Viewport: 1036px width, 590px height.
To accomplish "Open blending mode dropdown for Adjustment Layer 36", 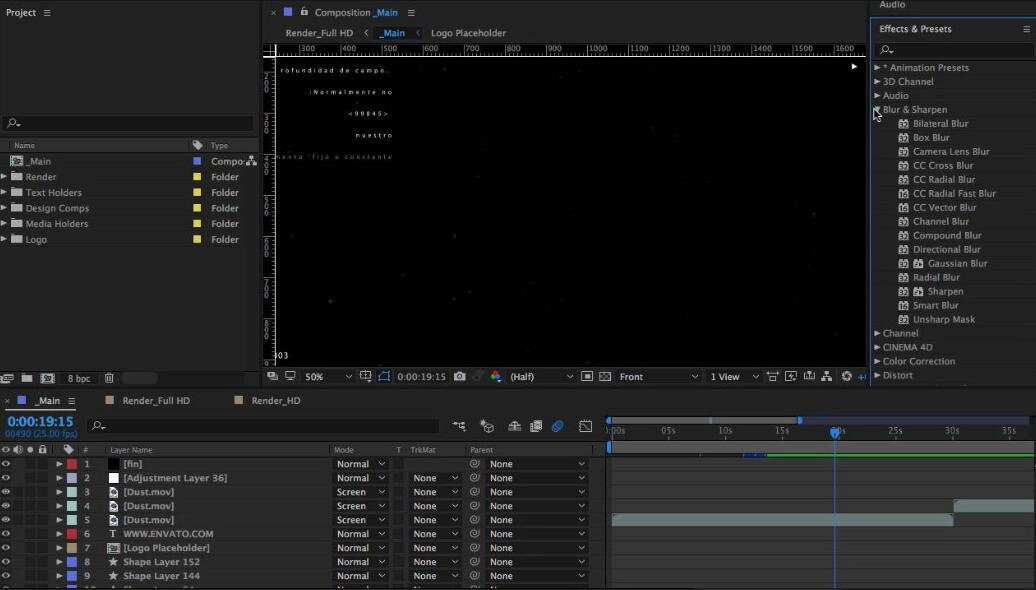I will click(x=358, y=478).
